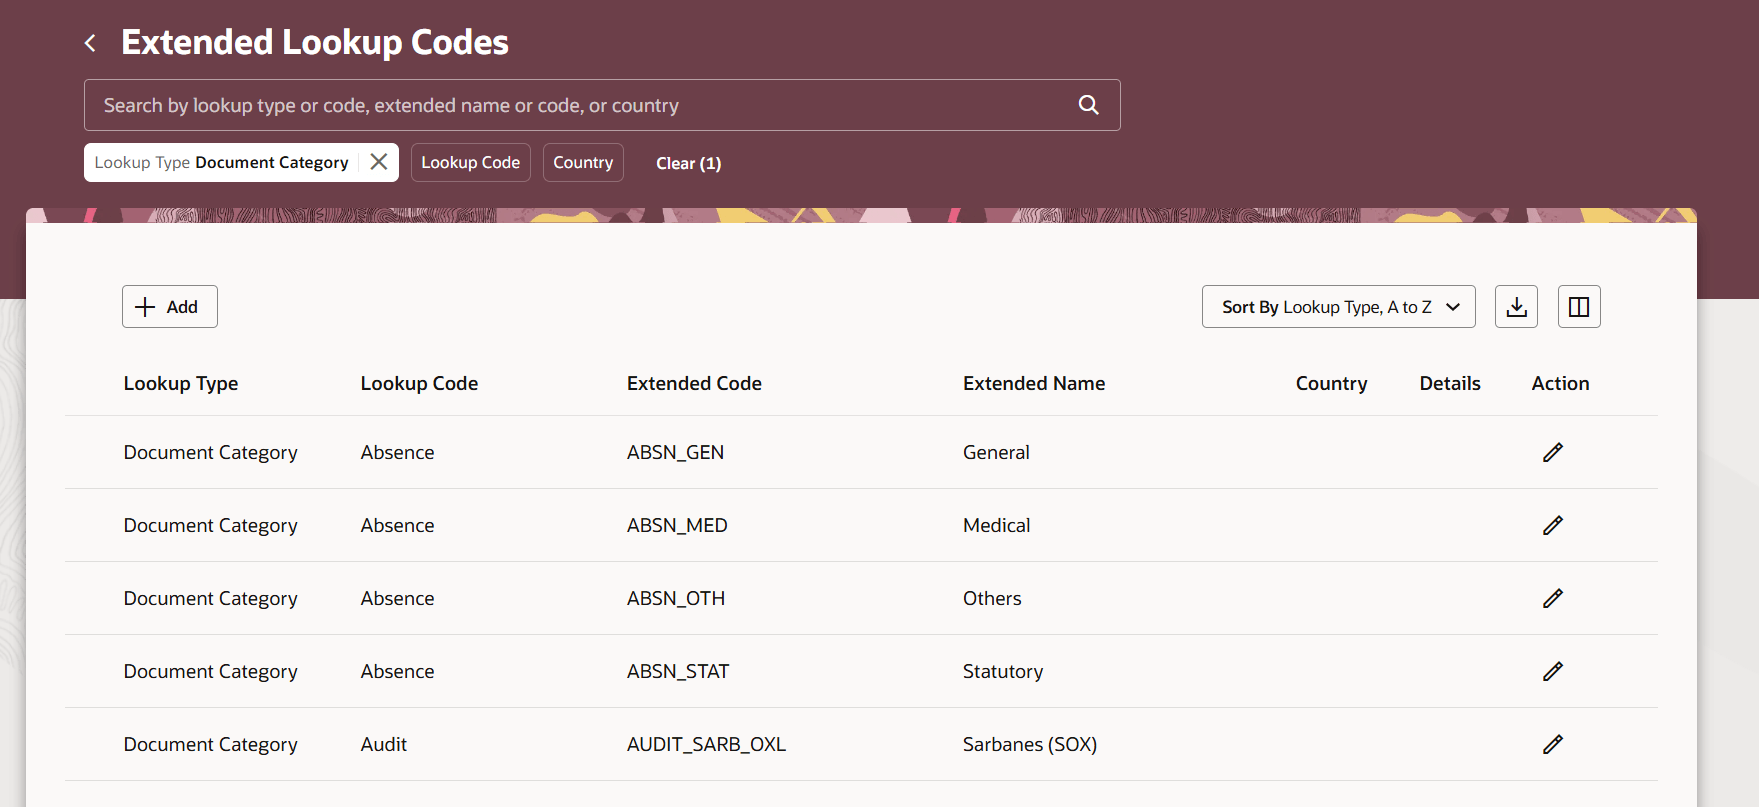Edit the AUDIT_SARB_OXL row
Screen dimensions: 1759x807
[1552, 744]
